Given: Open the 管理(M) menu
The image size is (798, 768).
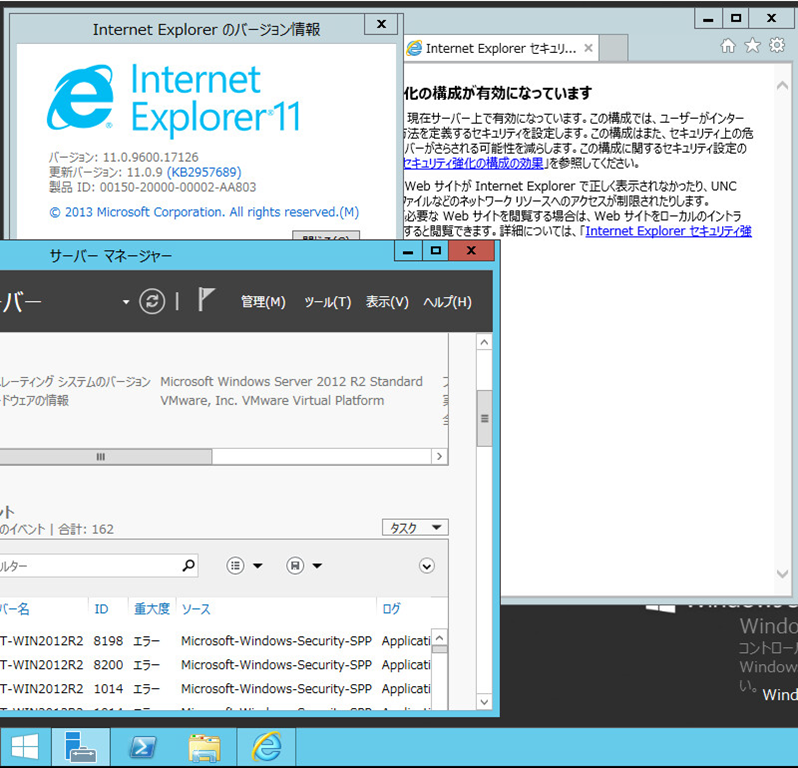Looking at the screenshot, I should (x=263, y=302).
